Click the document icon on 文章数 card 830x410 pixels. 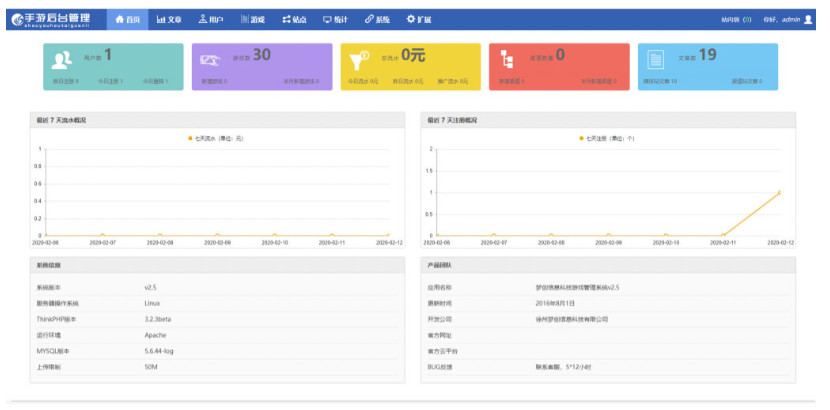pos(657,60)
